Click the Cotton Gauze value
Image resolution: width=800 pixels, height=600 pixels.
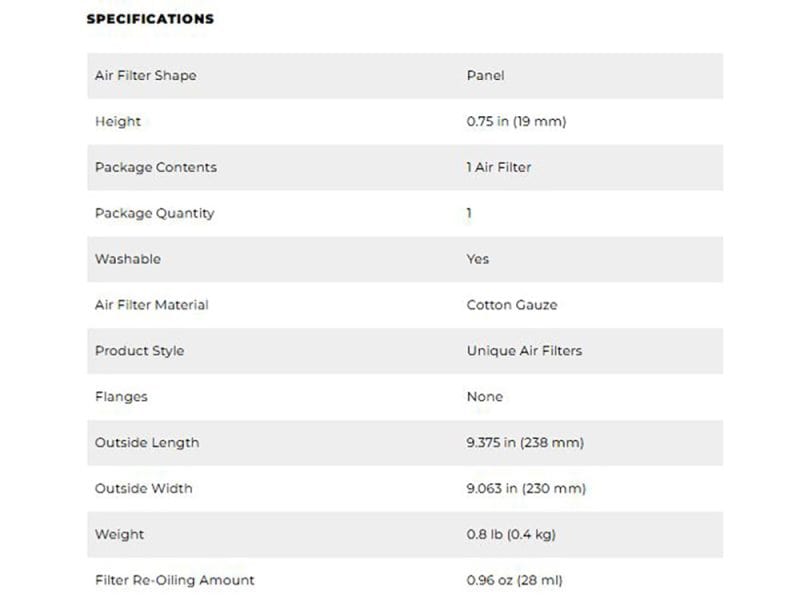click(512, 305)
